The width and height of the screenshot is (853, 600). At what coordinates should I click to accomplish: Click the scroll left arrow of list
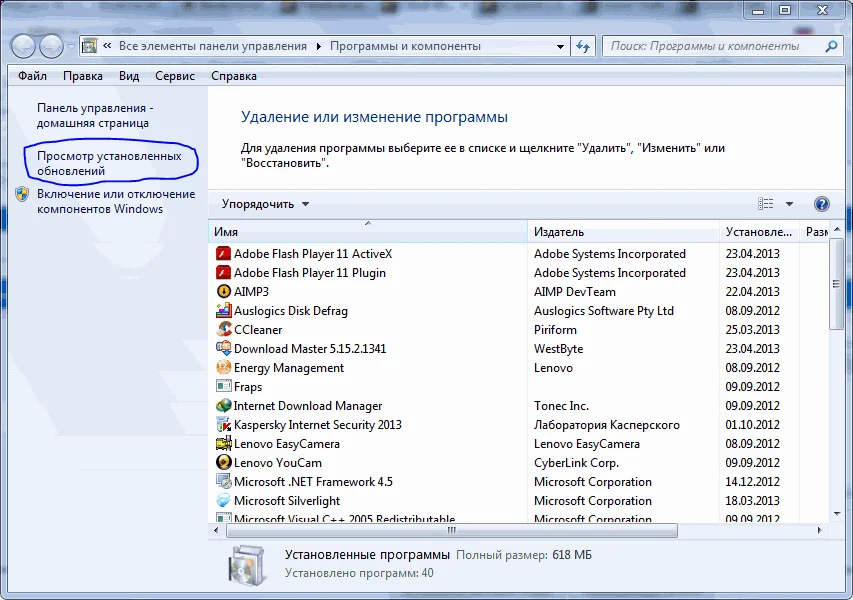coord(216,530)
